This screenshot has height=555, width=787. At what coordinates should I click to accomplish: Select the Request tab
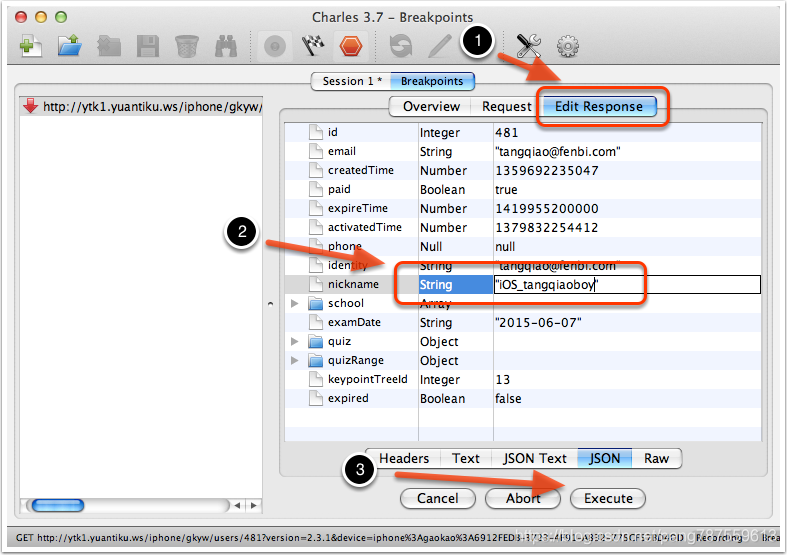click(506, 106)
